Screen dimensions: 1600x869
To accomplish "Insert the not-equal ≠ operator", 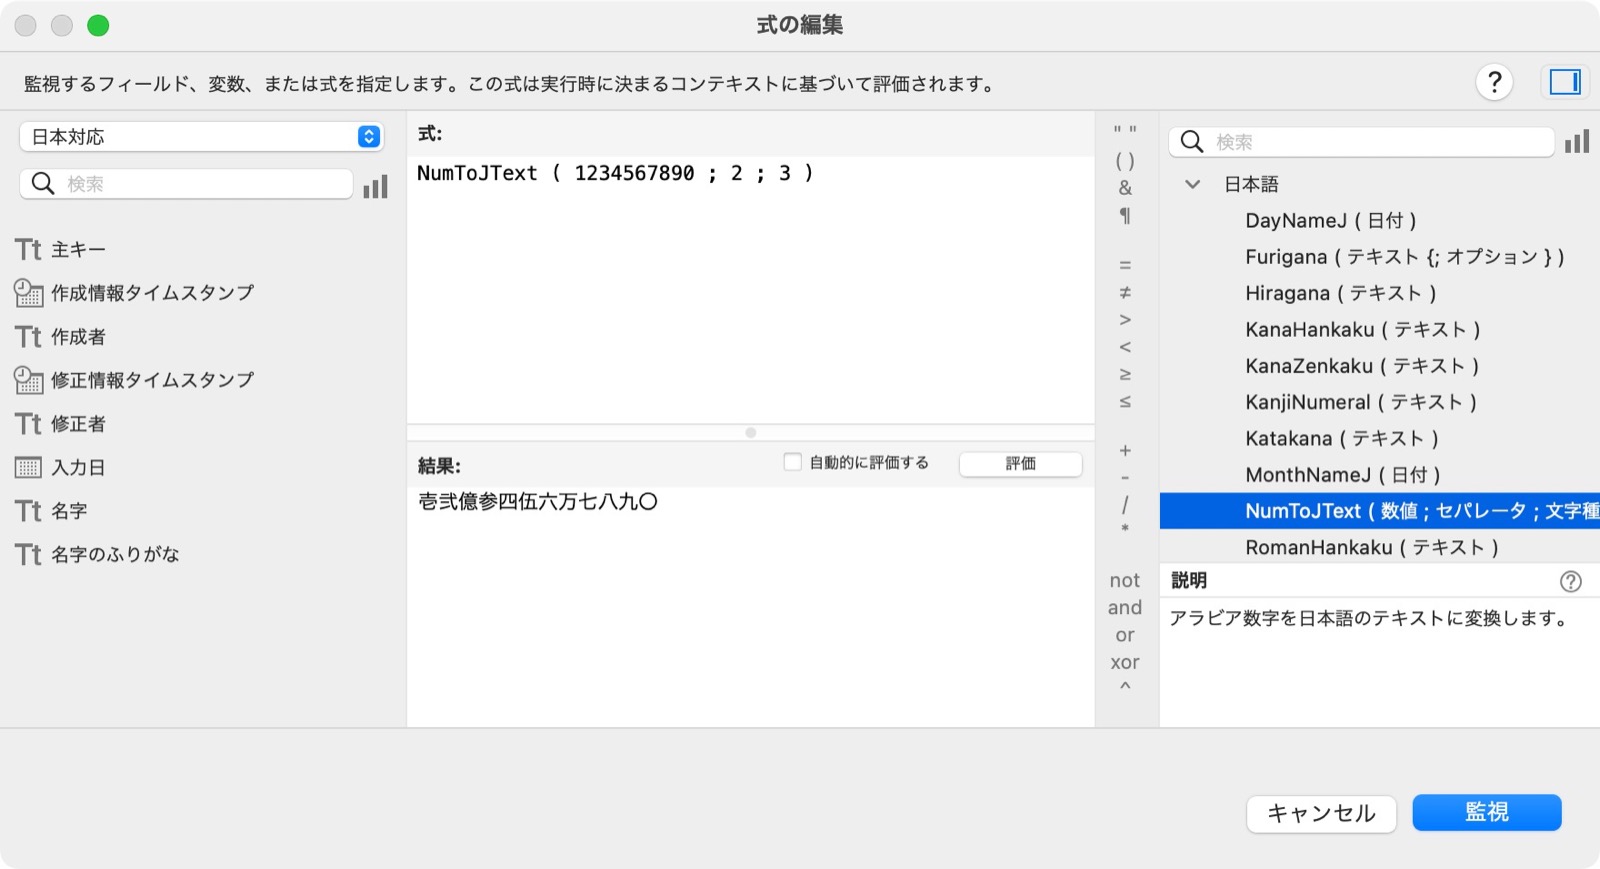I will tap(1125, 292).
